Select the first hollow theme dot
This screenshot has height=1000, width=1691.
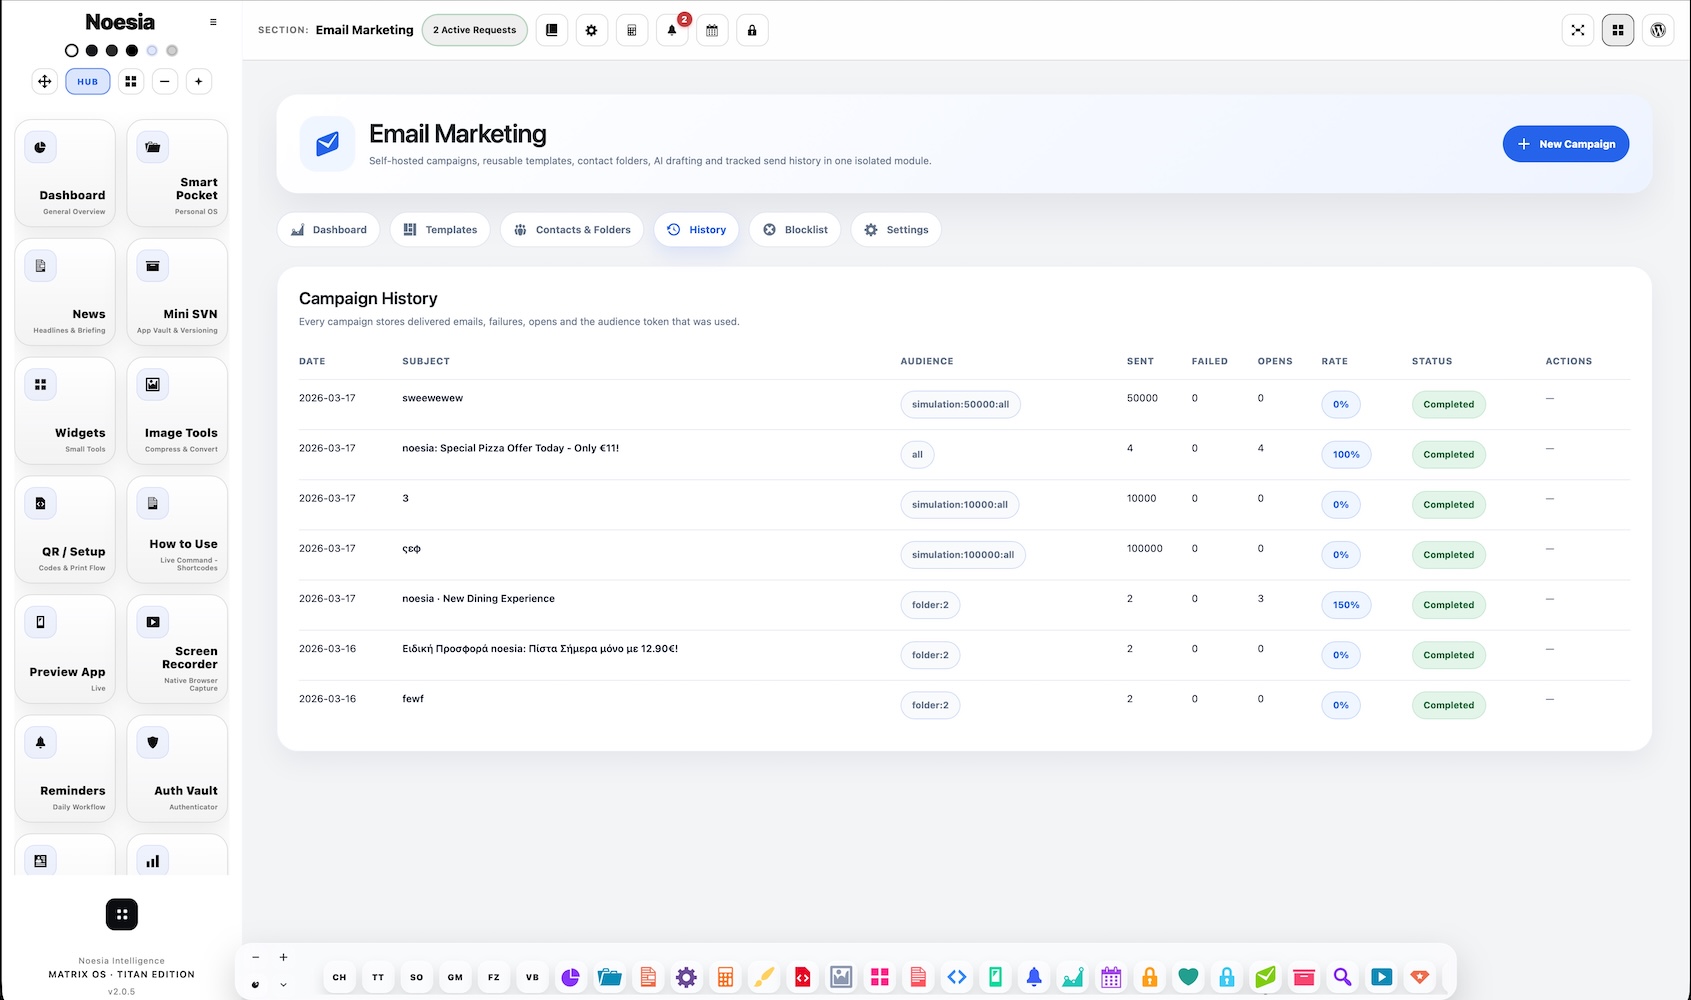[x=71, y=50]
